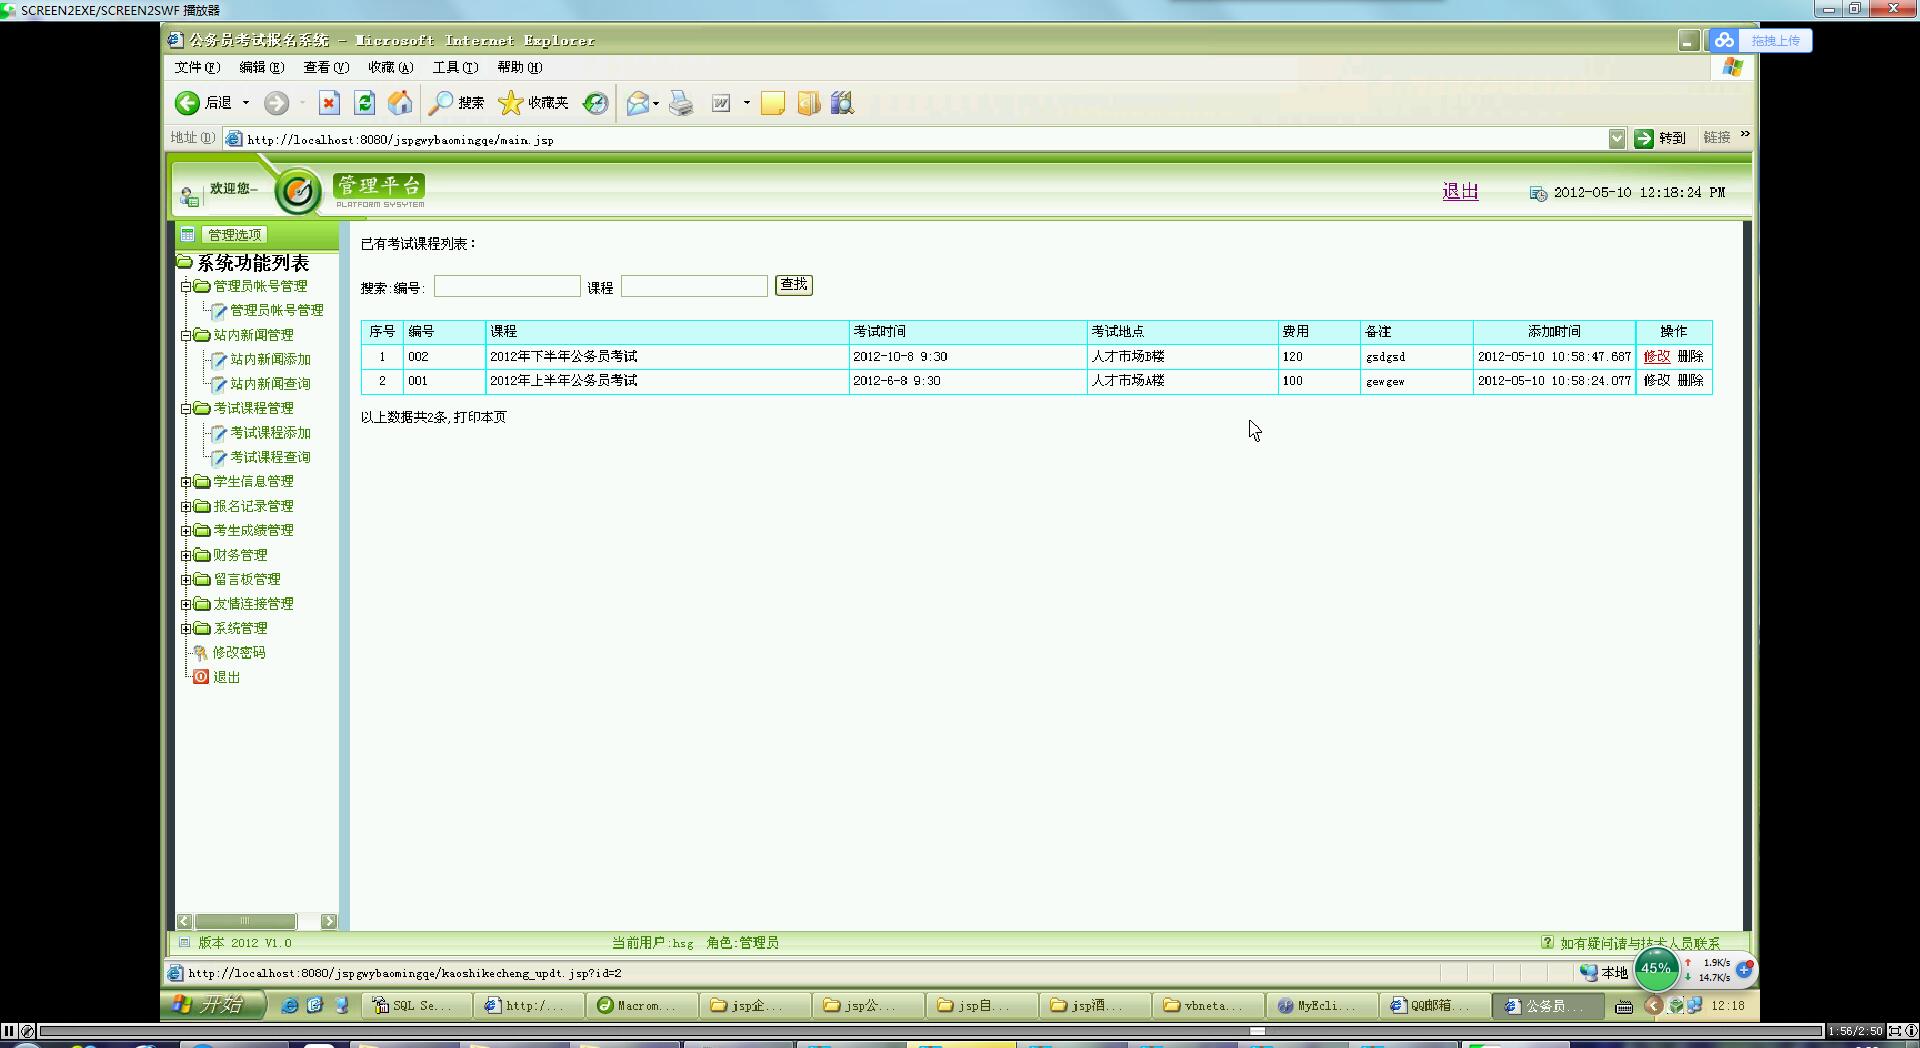Expand the 系统管理 tree node
Viewport: 1920px width, 1048px height.
pyautogui.click(x=186, y=628)
